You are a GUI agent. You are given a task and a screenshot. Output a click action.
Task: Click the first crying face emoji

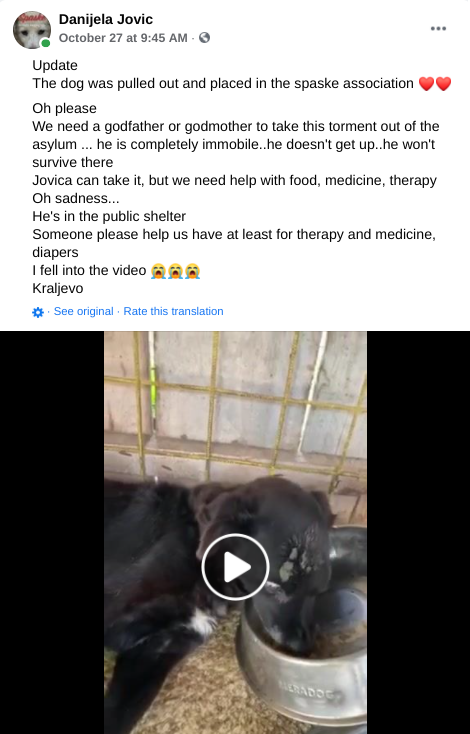(x=158, y=271)
